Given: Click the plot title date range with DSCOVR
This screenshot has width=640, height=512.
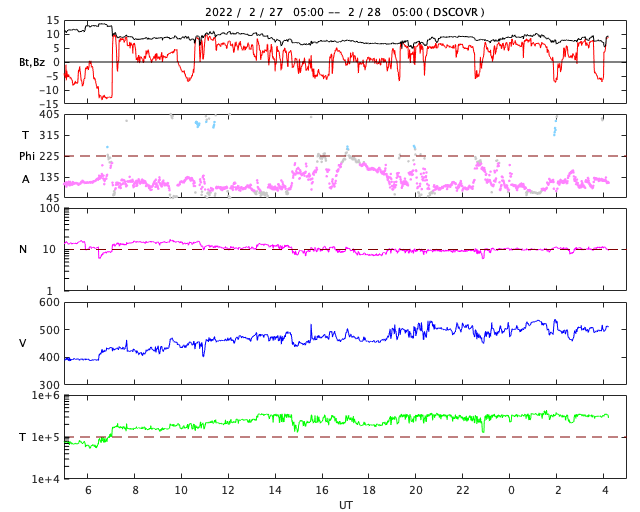Looking at the screenshot, I should click(x=344, y=12).
